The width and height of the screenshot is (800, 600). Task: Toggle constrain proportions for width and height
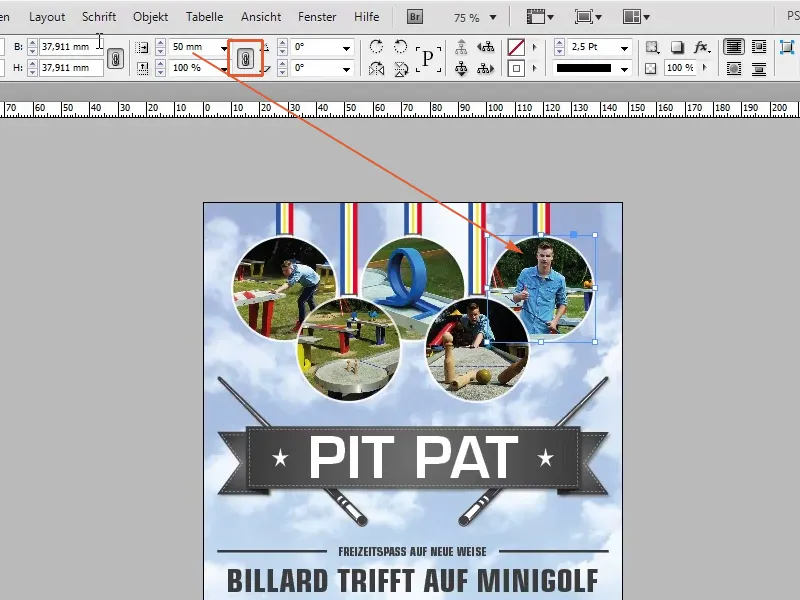[116, 59]
